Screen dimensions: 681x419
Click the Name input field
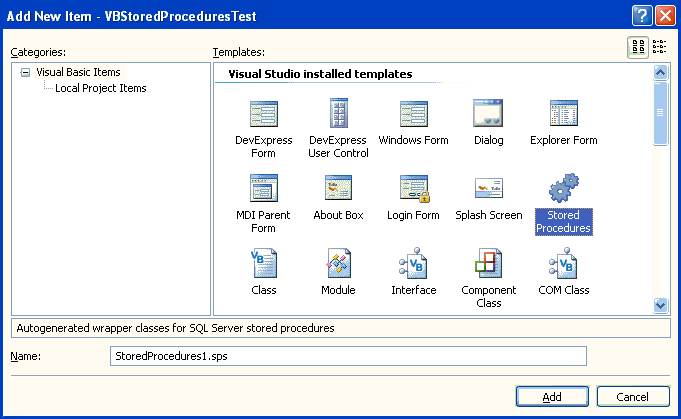point(348,356)
